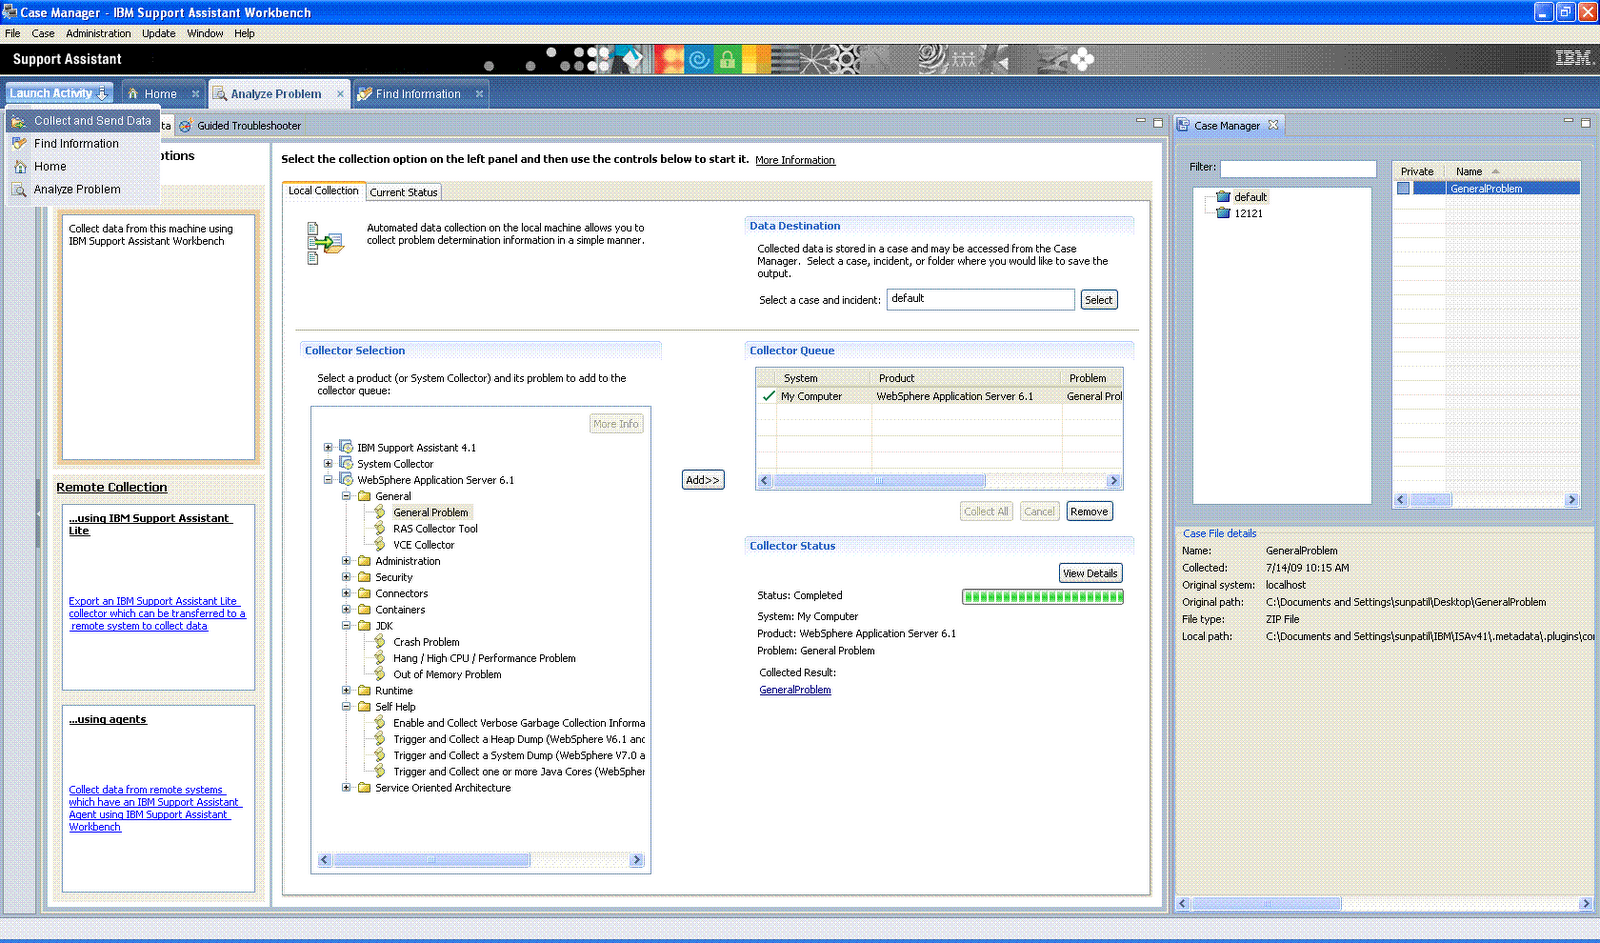Click the View Details button

click(1090, 573)
